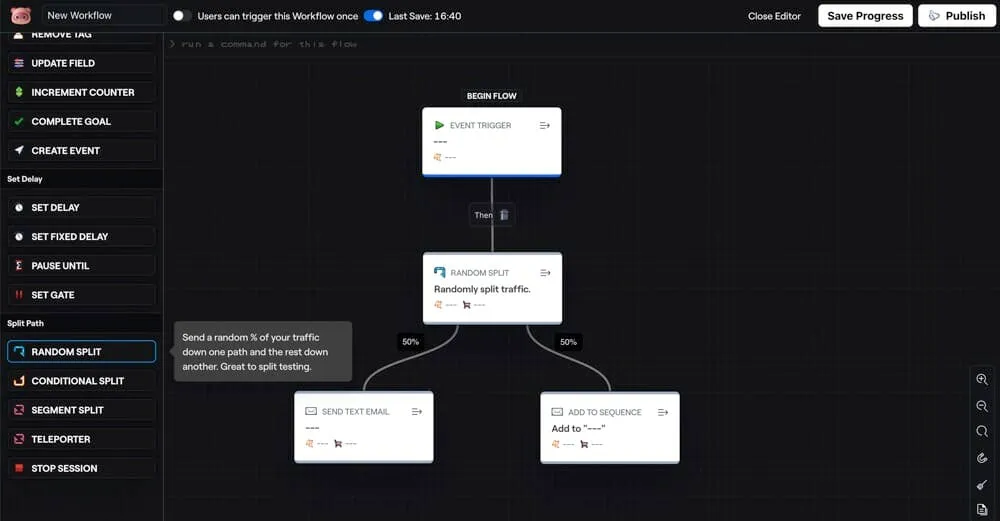Click the document icon in bottom-right toolbar
The height and width of the screenshot is (521, 1000).
(982, 510)
